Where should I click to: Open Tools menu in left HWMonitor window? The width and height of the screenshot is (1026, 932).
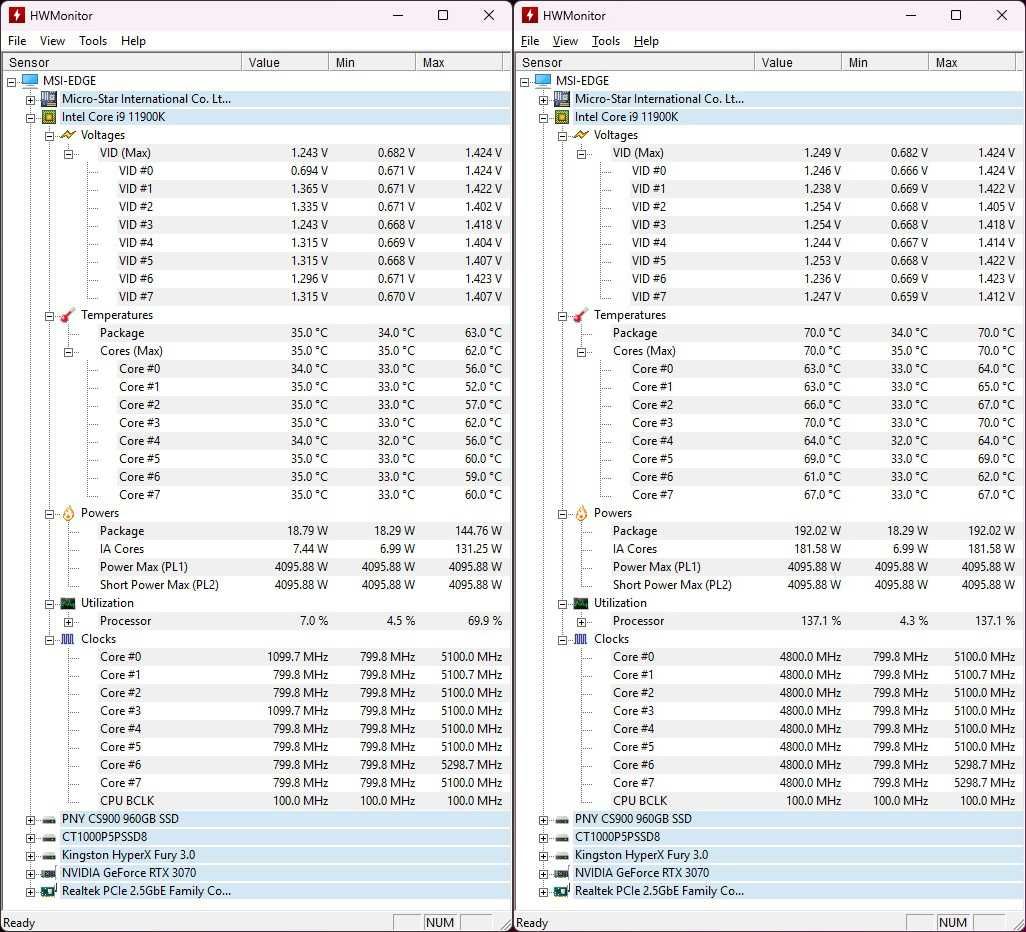coord(93,41)
